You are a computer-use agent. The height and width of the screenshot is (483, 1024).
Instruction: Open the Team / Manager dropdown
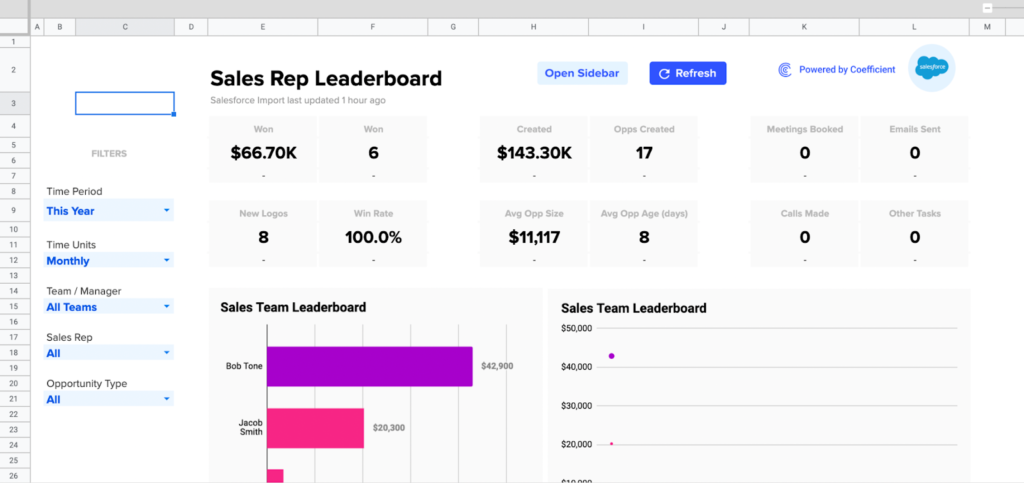[x=166, y=307]
